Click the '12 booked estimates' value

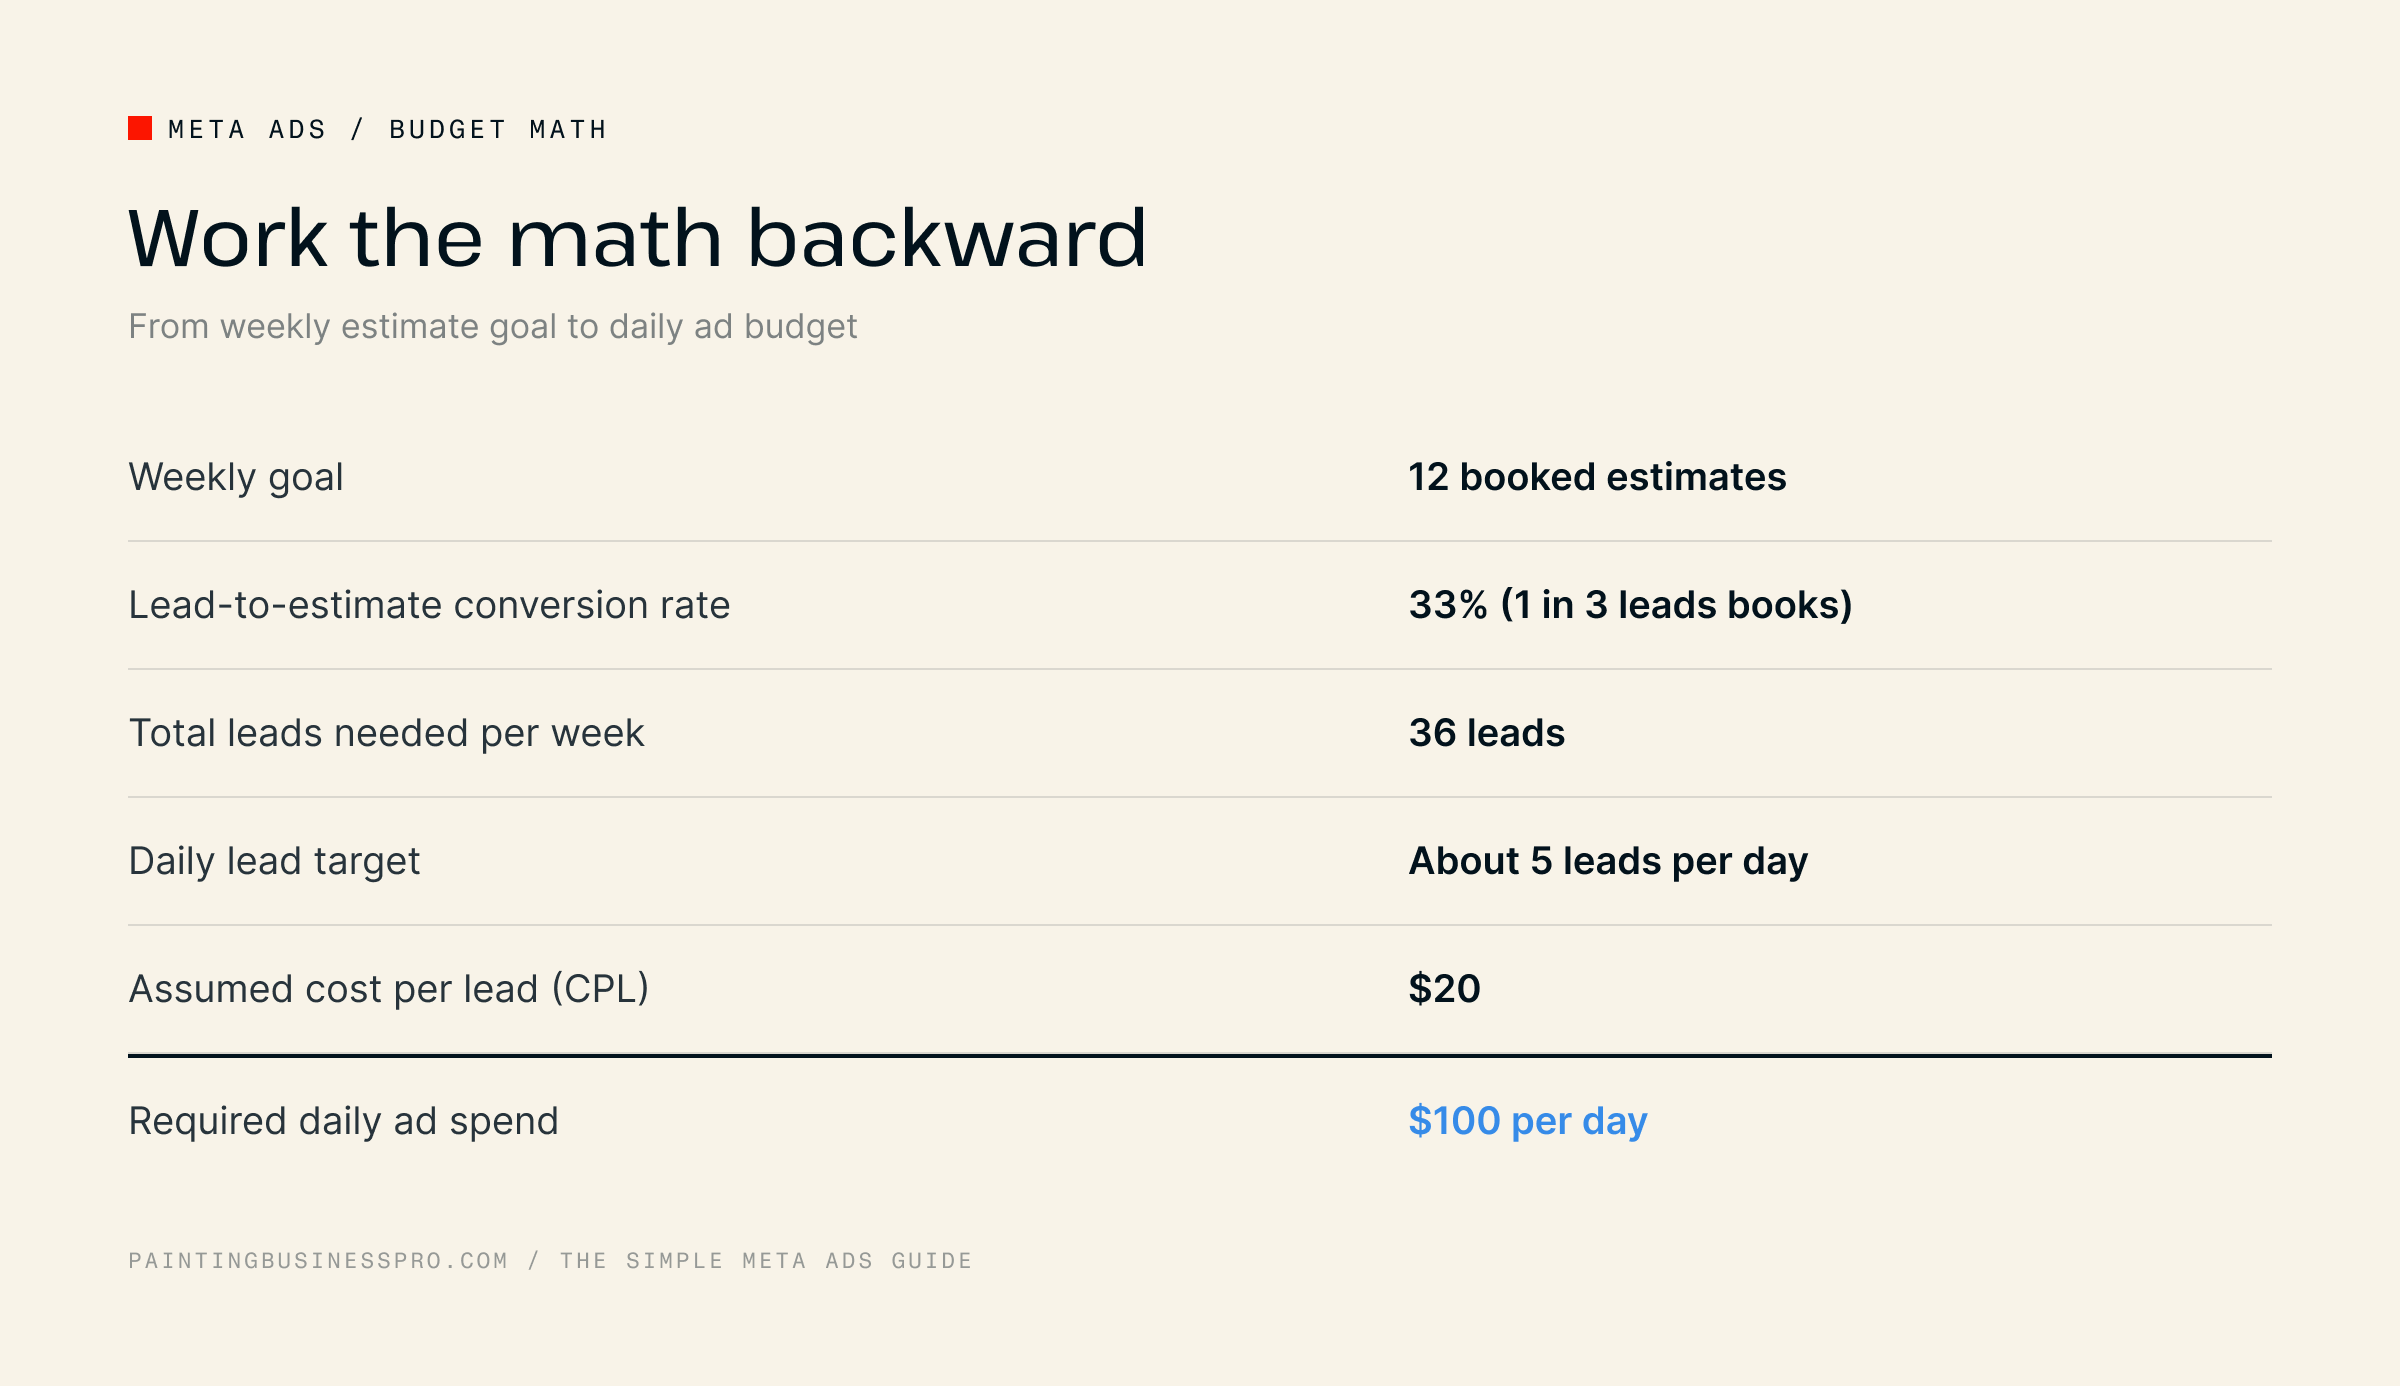click(x=1597, y=477)
